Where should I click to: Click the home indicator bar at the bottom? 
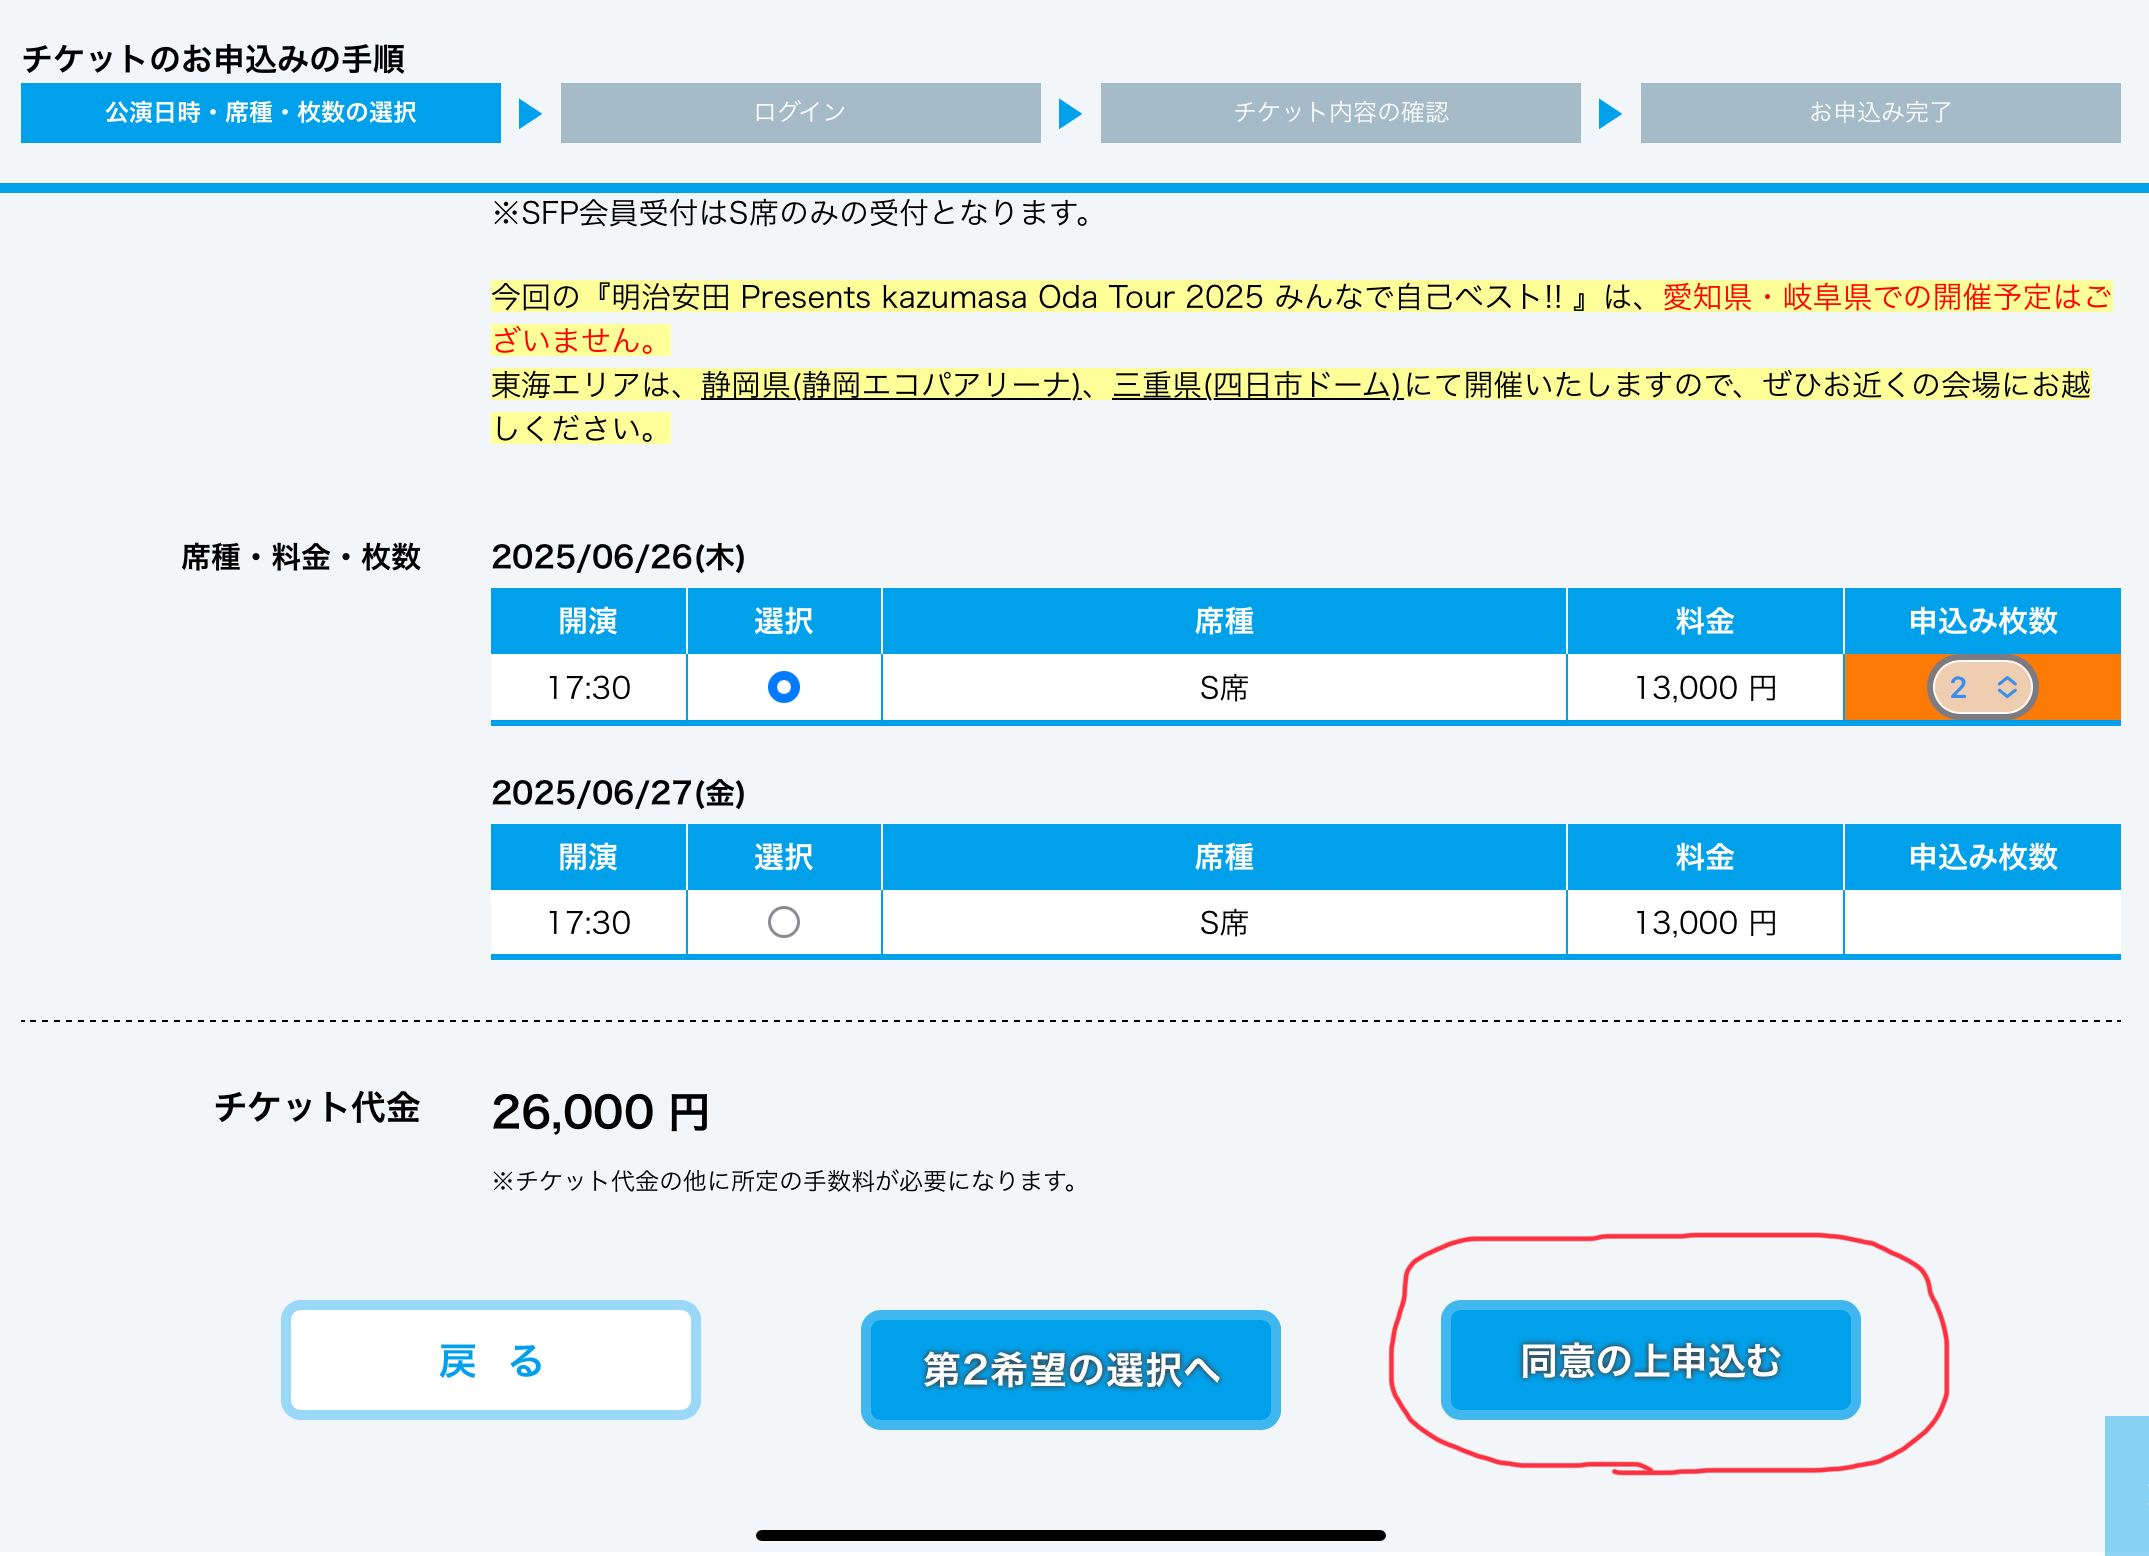[x=1070, y=1535]
